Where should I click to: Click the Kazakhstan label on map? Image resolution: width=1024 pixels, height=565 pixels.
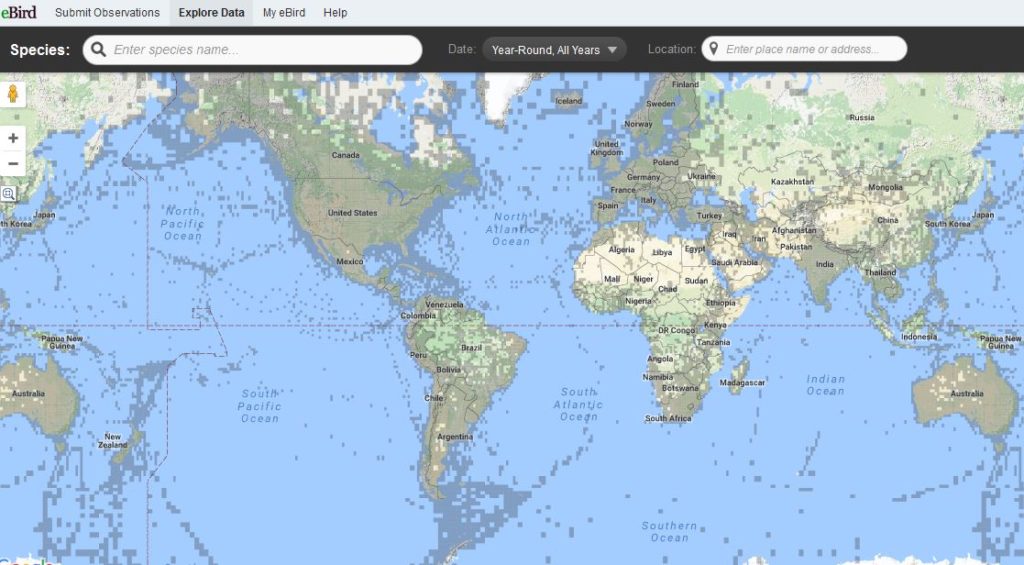pos(792,182)
